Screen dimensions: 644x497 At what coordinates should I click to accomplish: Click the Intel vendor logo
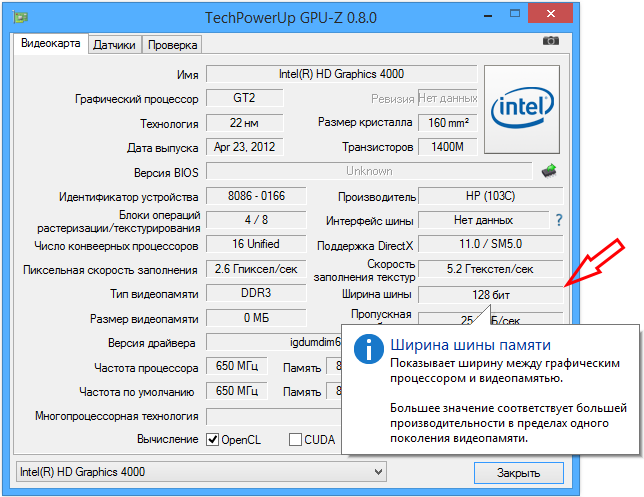coord(522,109)
